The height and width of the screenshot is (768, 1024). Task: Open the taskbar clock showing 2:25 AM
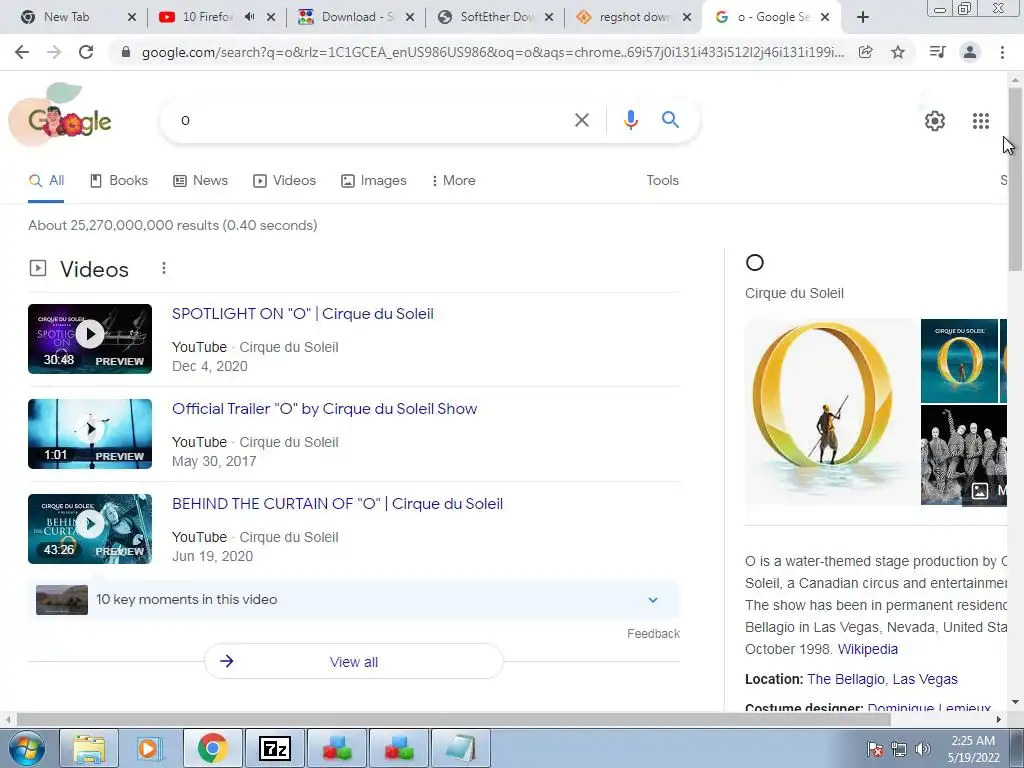coord(973,749)
